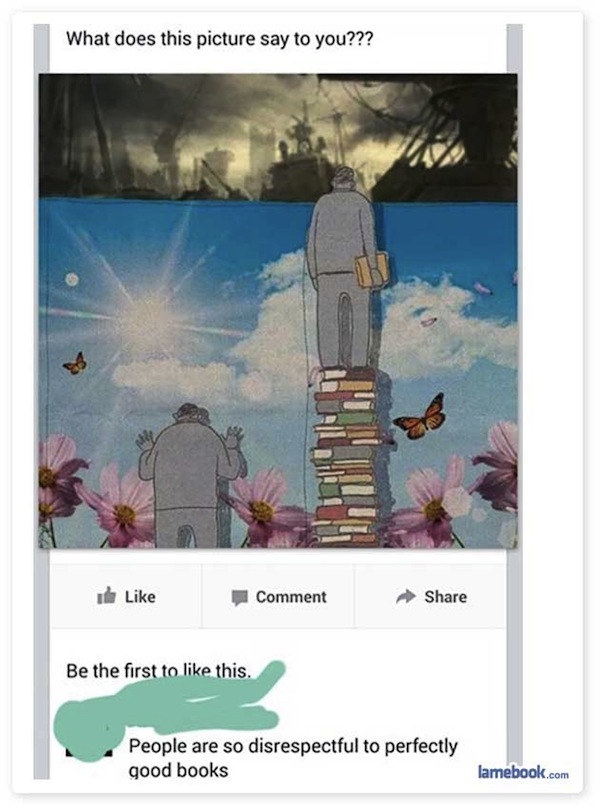Click the thumbs-up Like icon
The height and width of the screenshot is (810, 600).
(106, 596)
